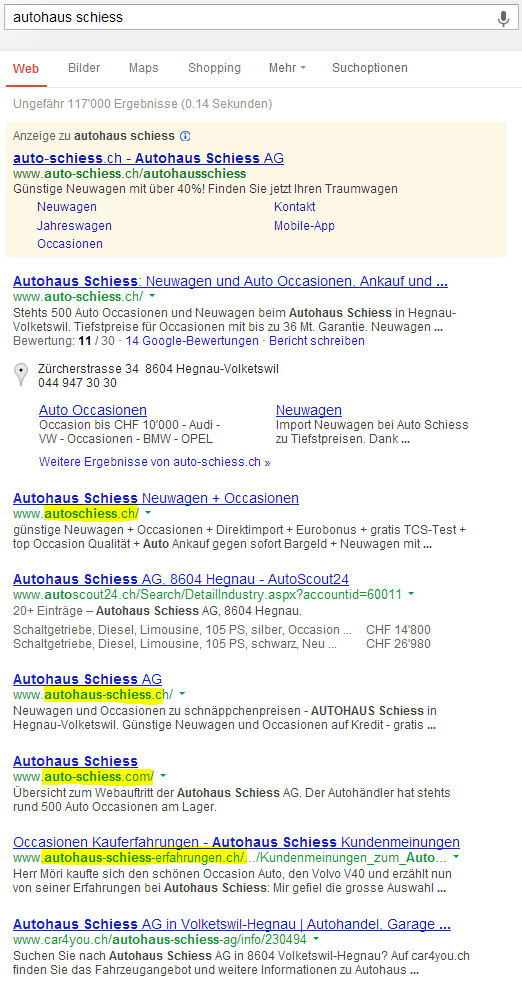This screenshot has width=522, height=982.
Task: Expand the Mehr dropdown menu
Action: (x=287, y=68)
